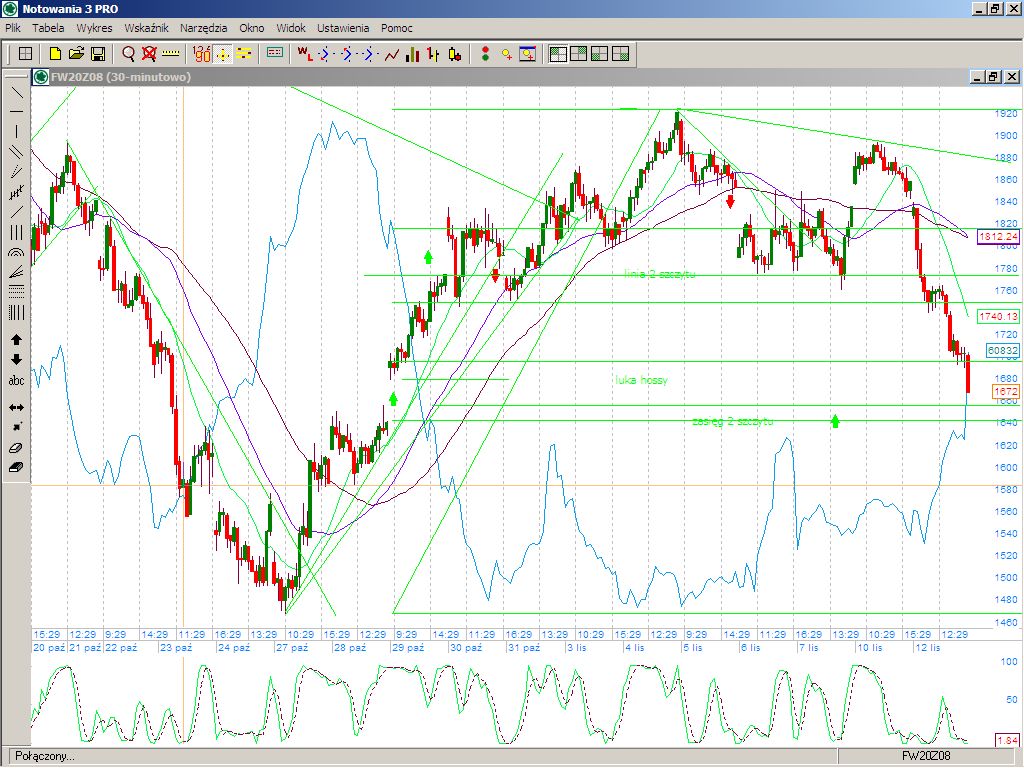Toggle the bar chart display icon

tap(412, 54)
